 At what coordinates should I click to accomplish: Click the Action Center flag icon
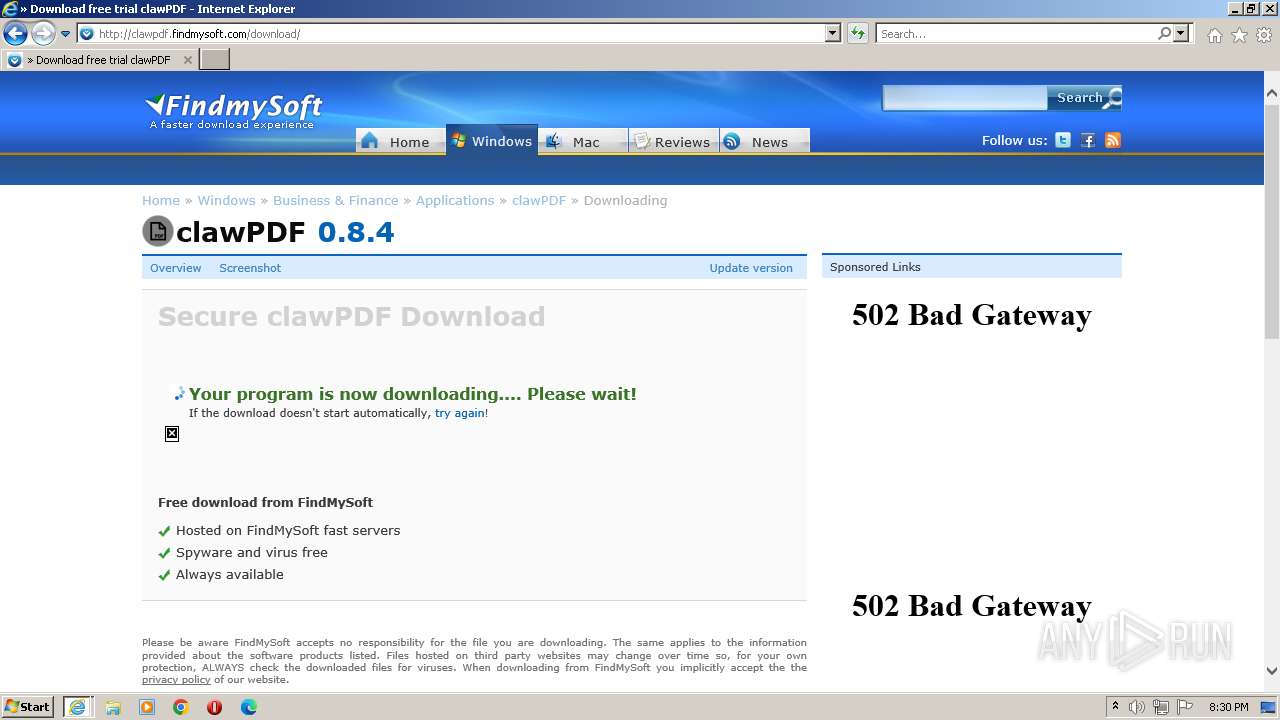coord(1185,707)
